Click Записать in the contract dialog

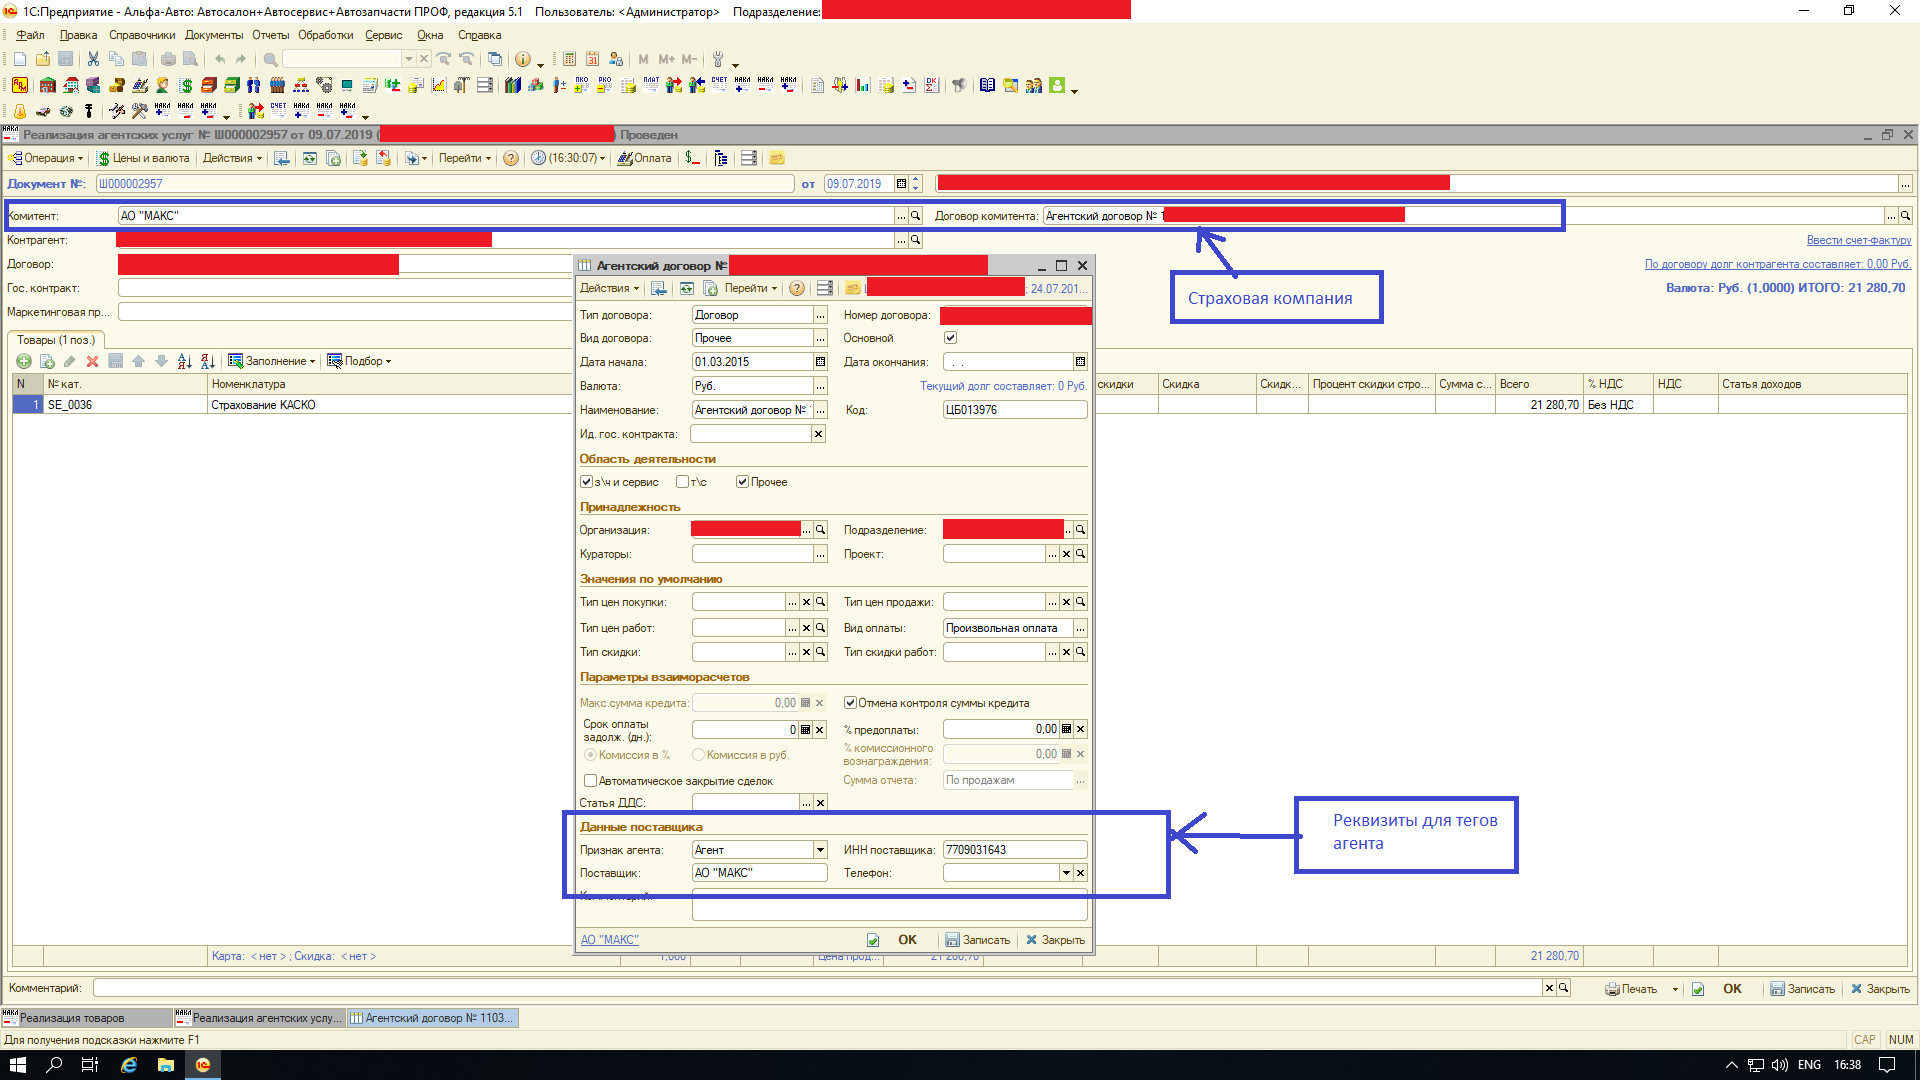click(x=978, y=940)
